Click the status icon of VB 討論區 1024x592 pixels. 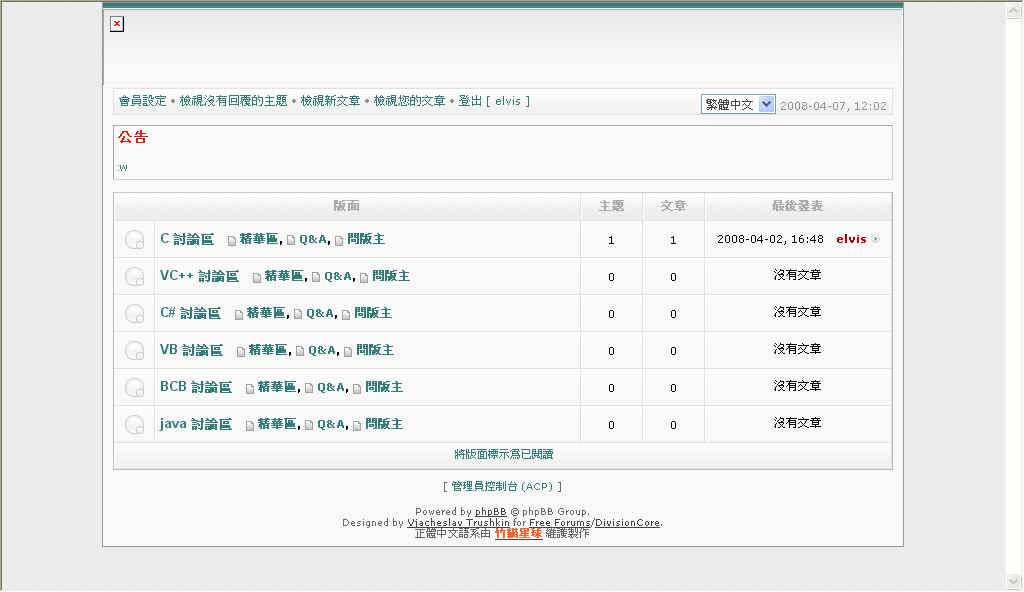point(135,351)
